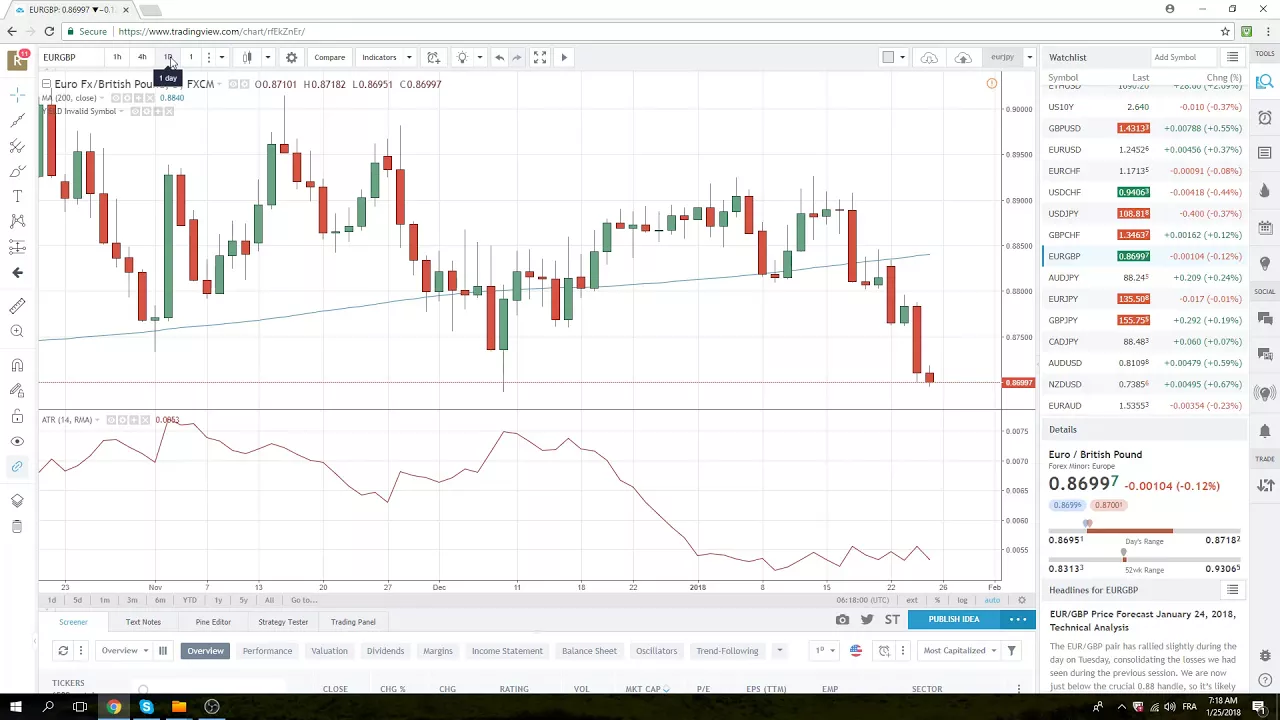Select the crosshair cursor tool
Screen dimensions: 1280x720
[x=17, y=94]
